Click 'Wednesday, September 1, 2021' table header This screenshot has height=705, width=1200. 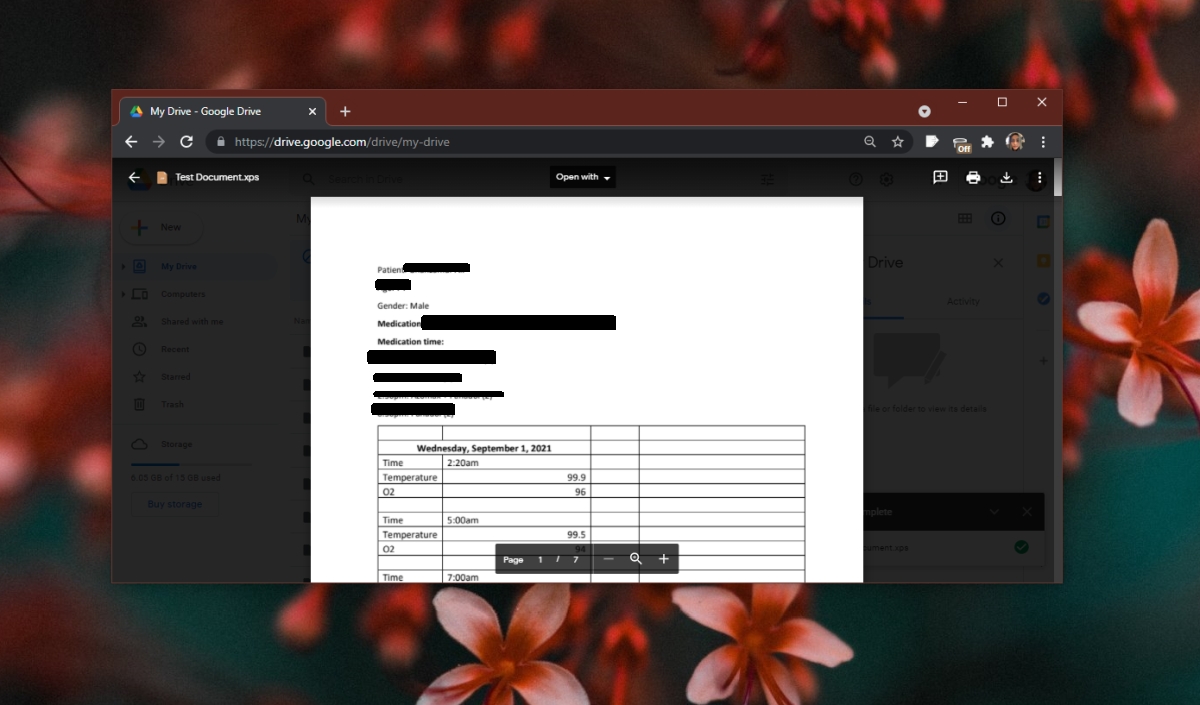tap(484, 448)
